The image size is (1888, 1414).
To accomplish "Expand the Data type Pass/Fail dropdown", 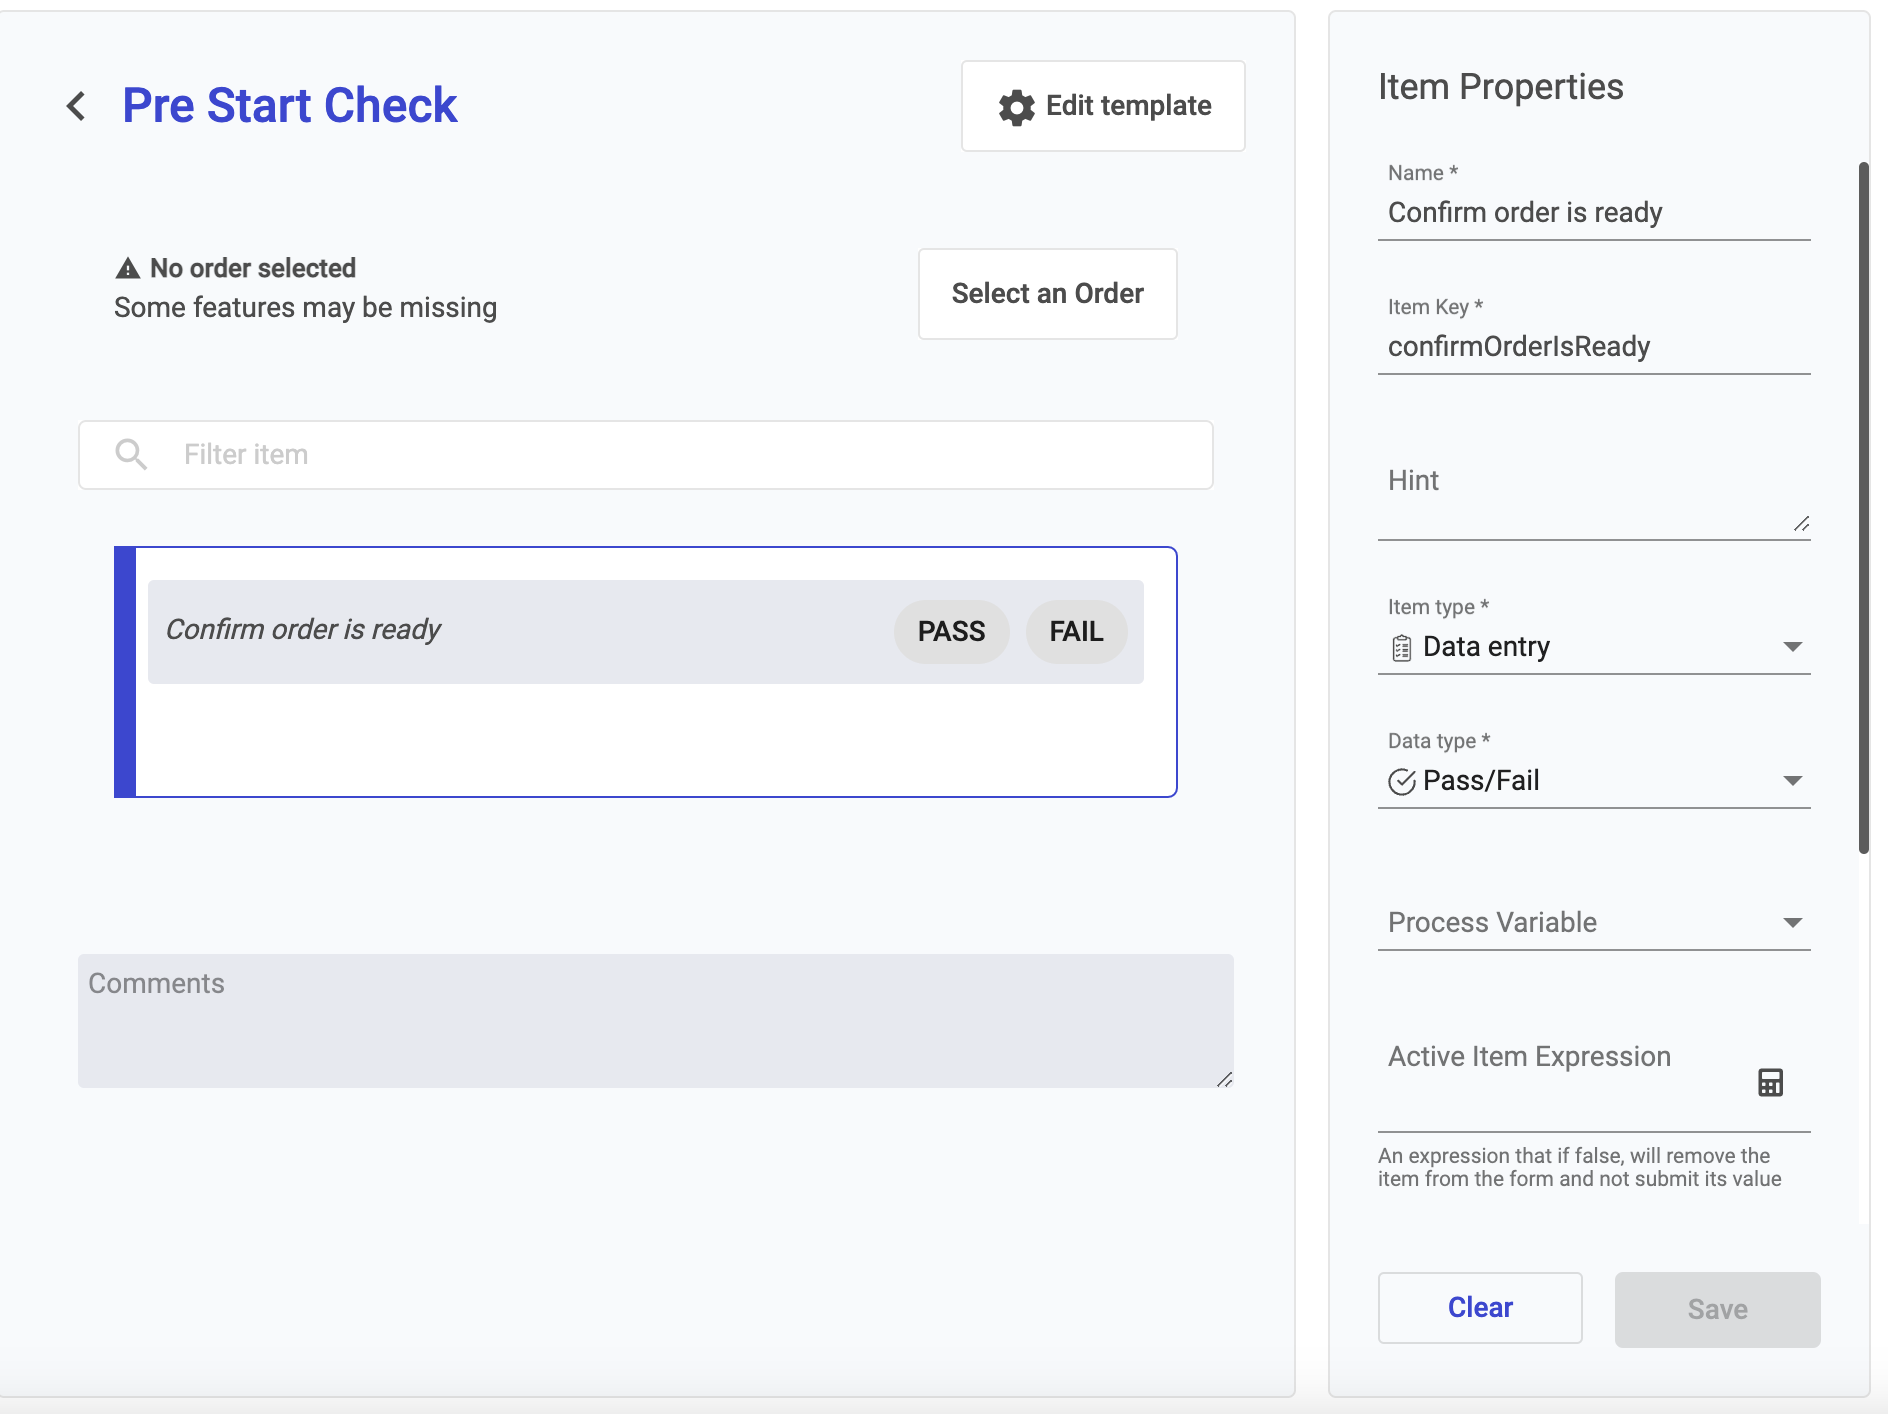I will point(1792,781).
